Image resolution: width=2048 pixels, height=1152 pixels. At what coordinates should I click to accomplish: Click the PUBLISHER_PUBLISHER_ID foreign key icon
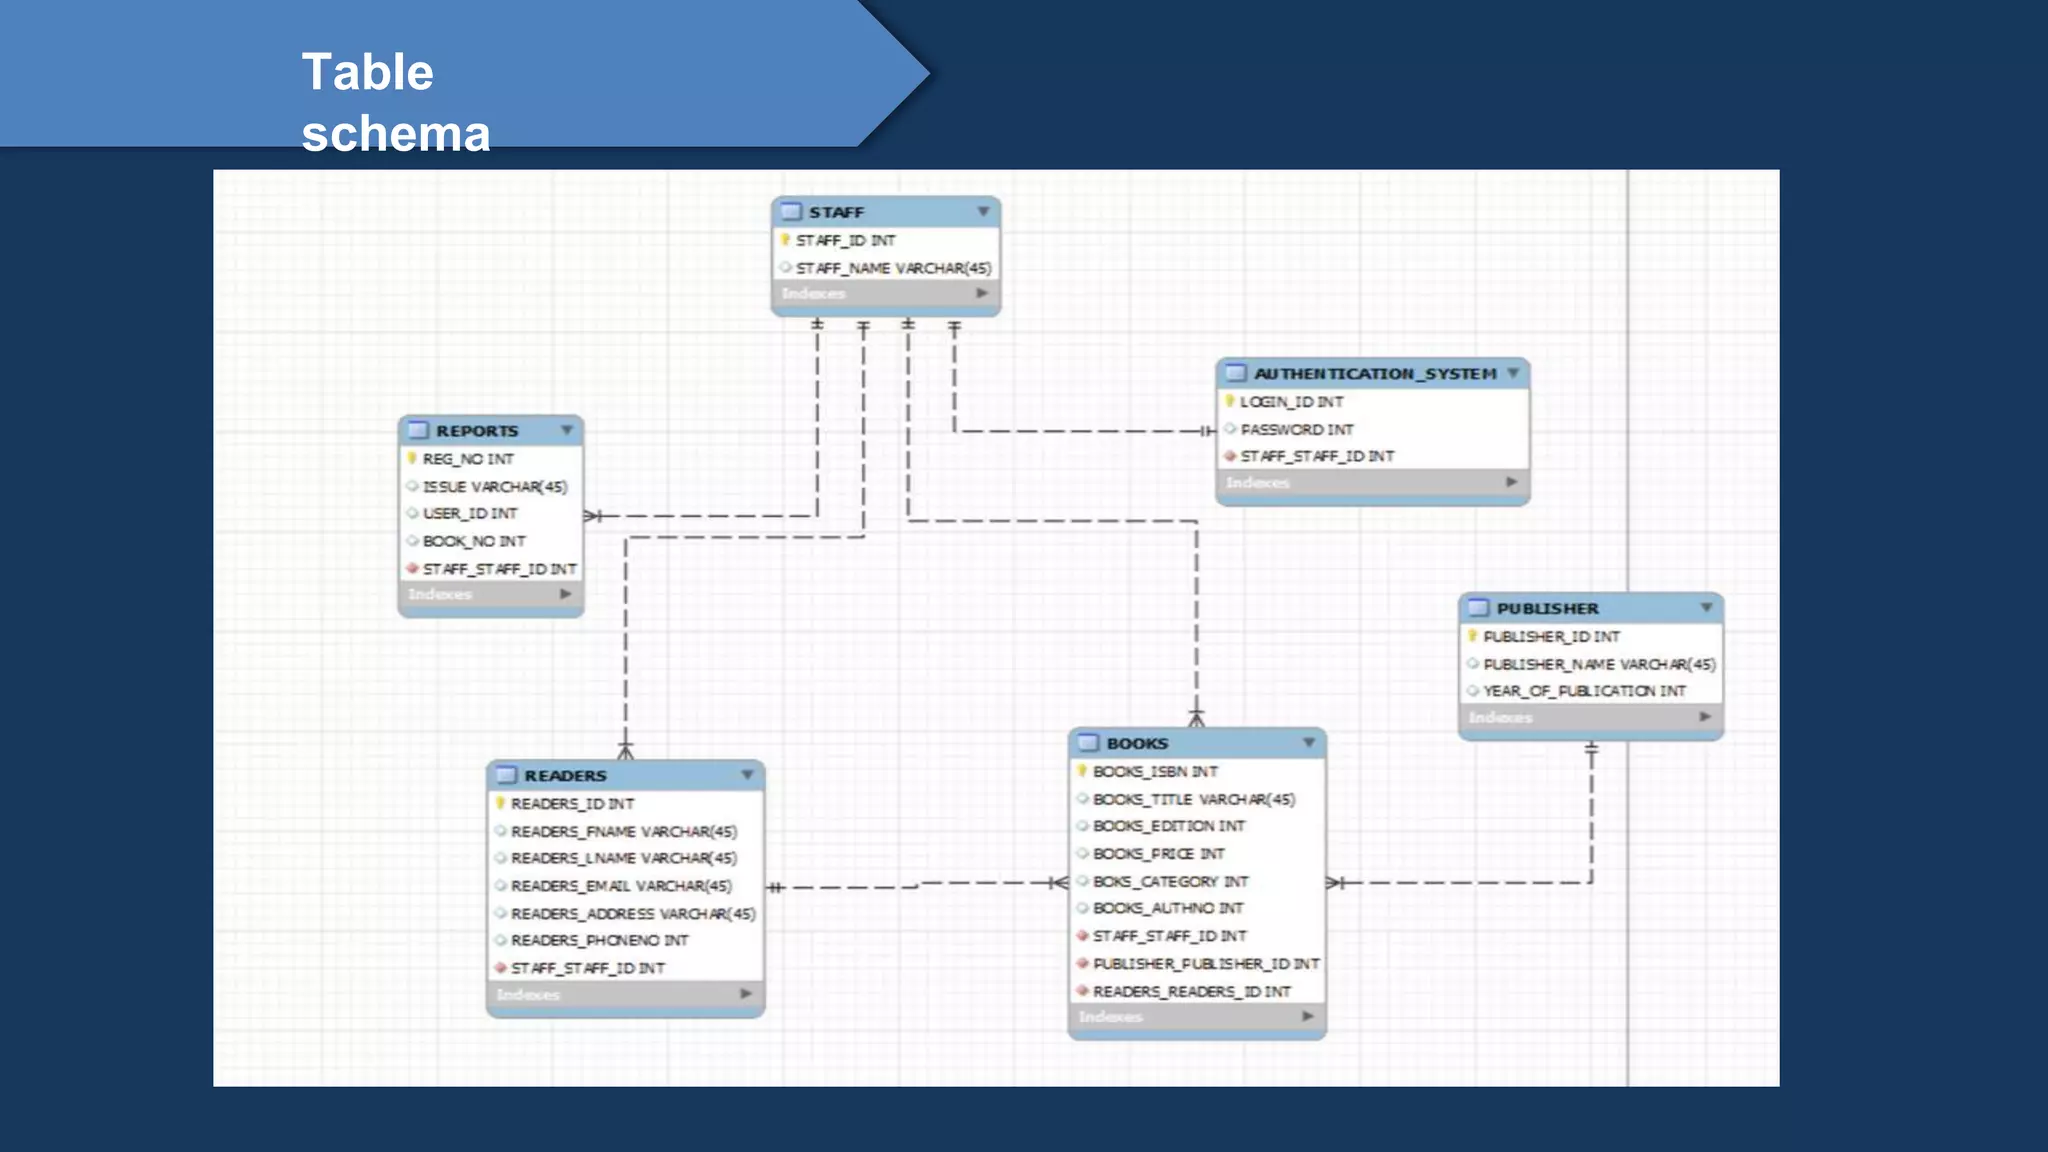point(1082,963)
